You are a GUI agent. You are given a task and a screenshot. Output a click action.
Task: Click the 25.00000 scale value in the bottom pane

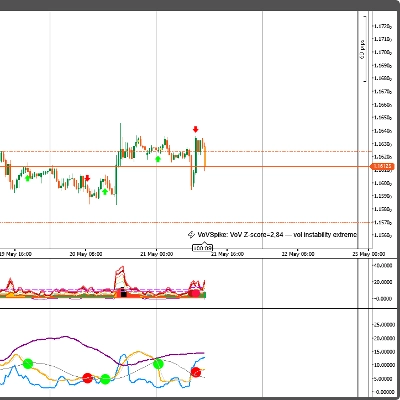(385, 325)
